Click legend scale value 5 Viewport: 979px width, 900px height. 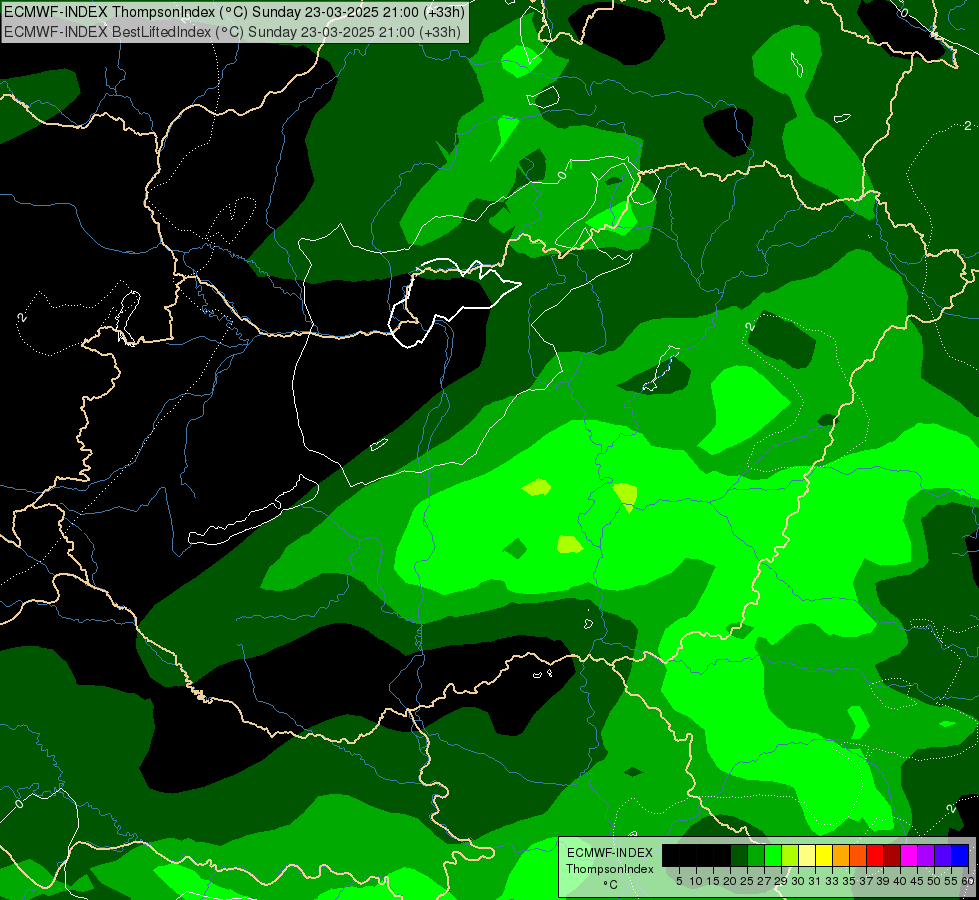(679, 881)
